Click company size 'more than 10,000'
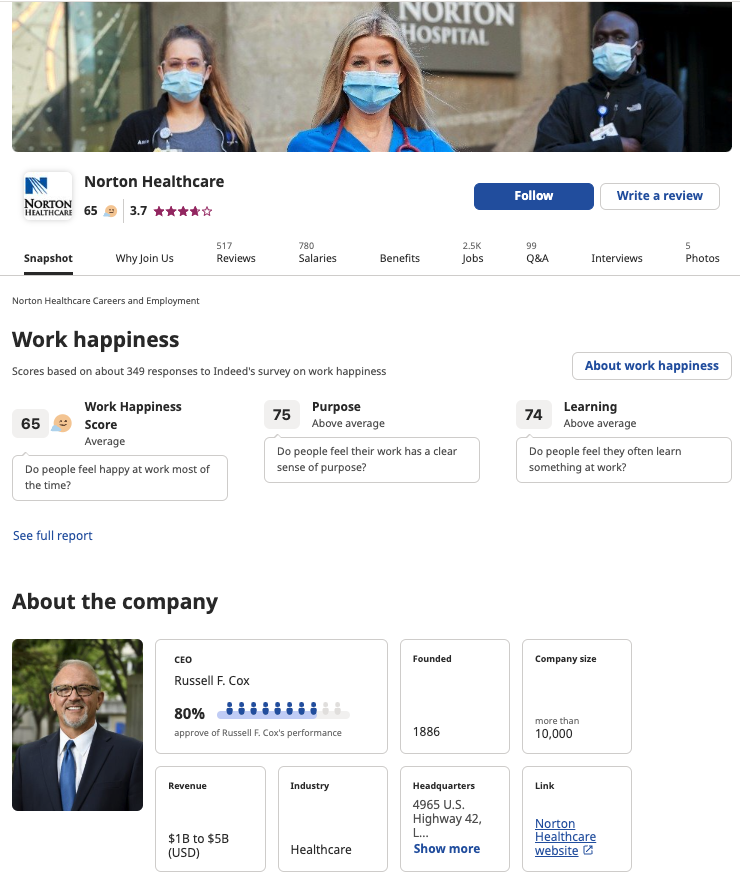The height and width of the screenshot is (886, 740). point(557,728)
